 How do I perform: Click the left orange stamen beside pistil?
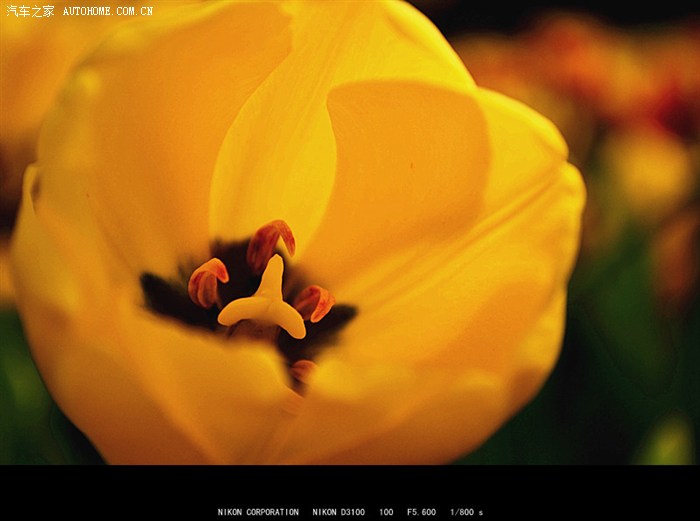click(208, 281)
